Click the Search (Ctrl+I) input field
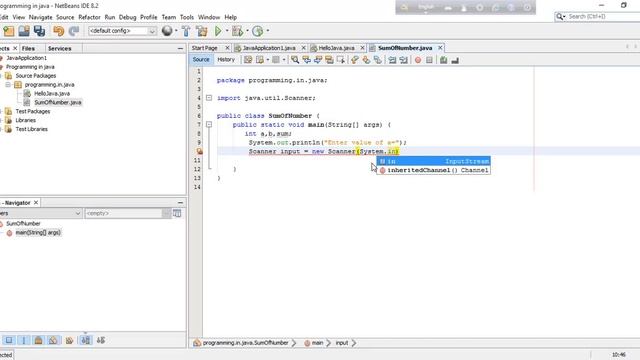This screenshot has width=640, height=360. 603,17
